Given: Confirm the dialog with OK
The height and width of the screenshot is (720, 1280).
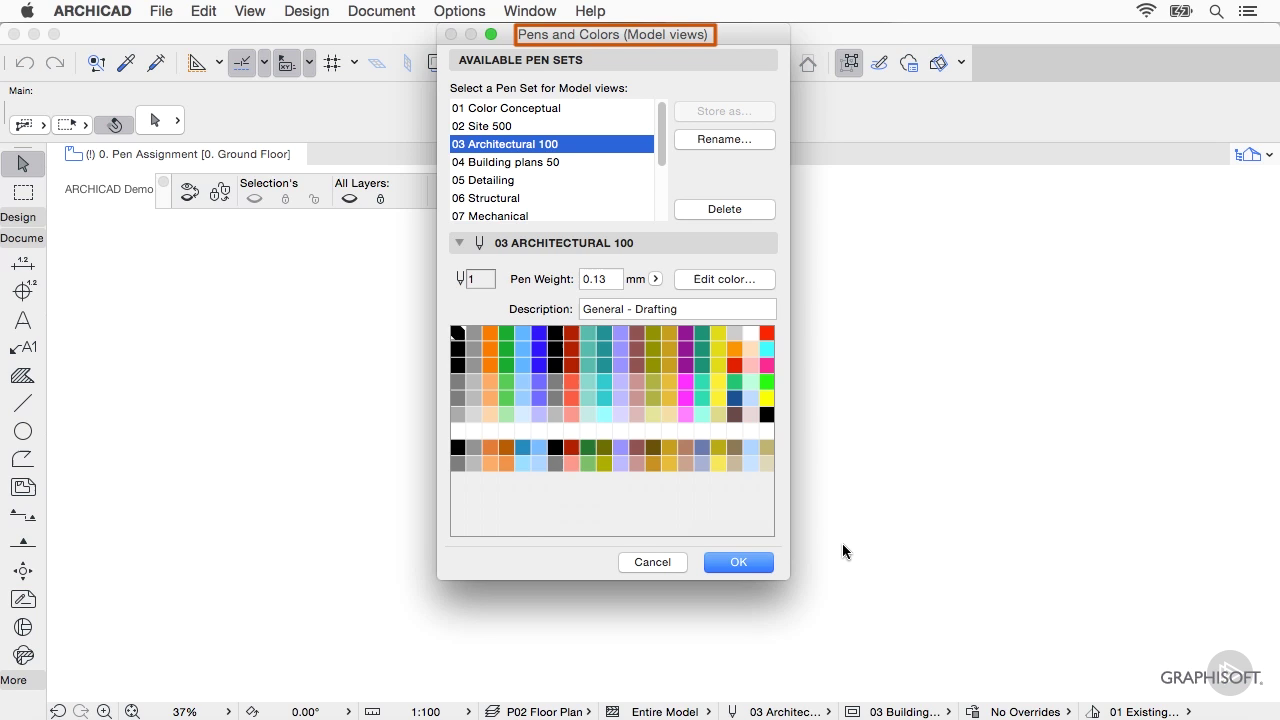Looking at the screenshot, I should 738,562.
